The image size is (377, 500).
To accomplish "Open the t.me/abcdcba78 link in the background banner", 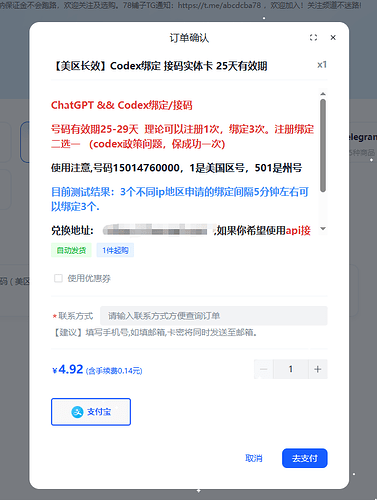I will coord(219,5).
